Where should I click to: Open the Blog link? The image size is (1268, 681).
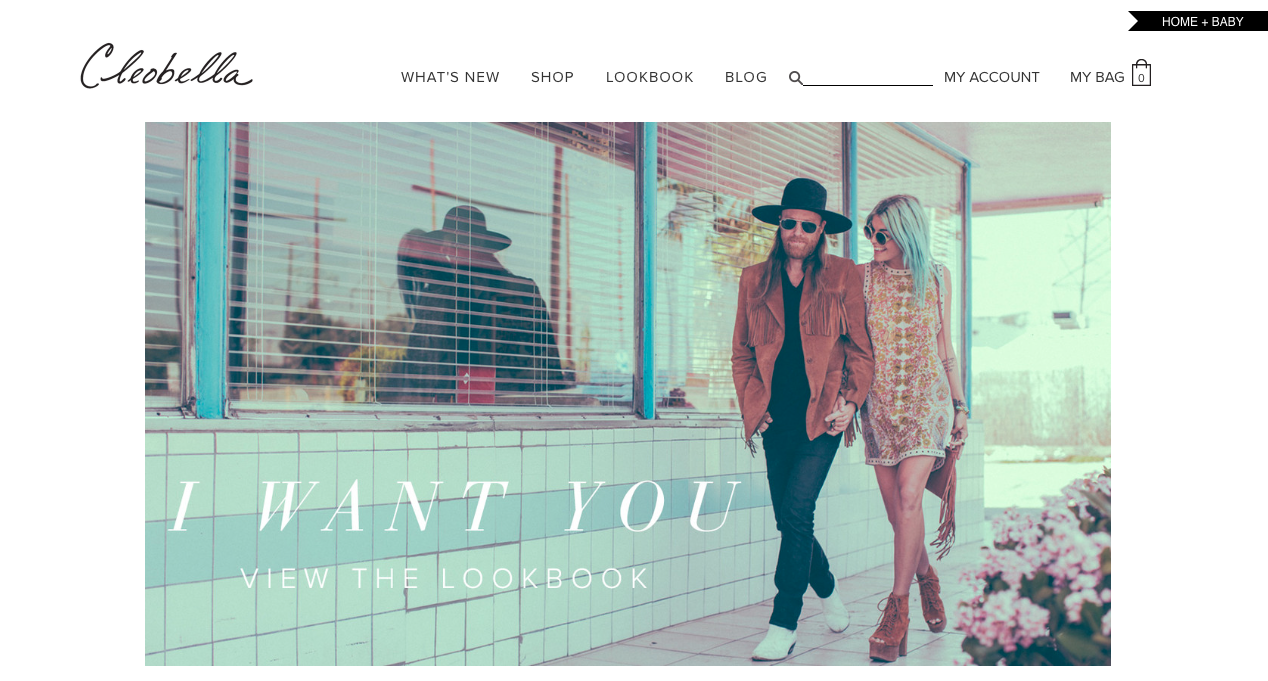746,77
